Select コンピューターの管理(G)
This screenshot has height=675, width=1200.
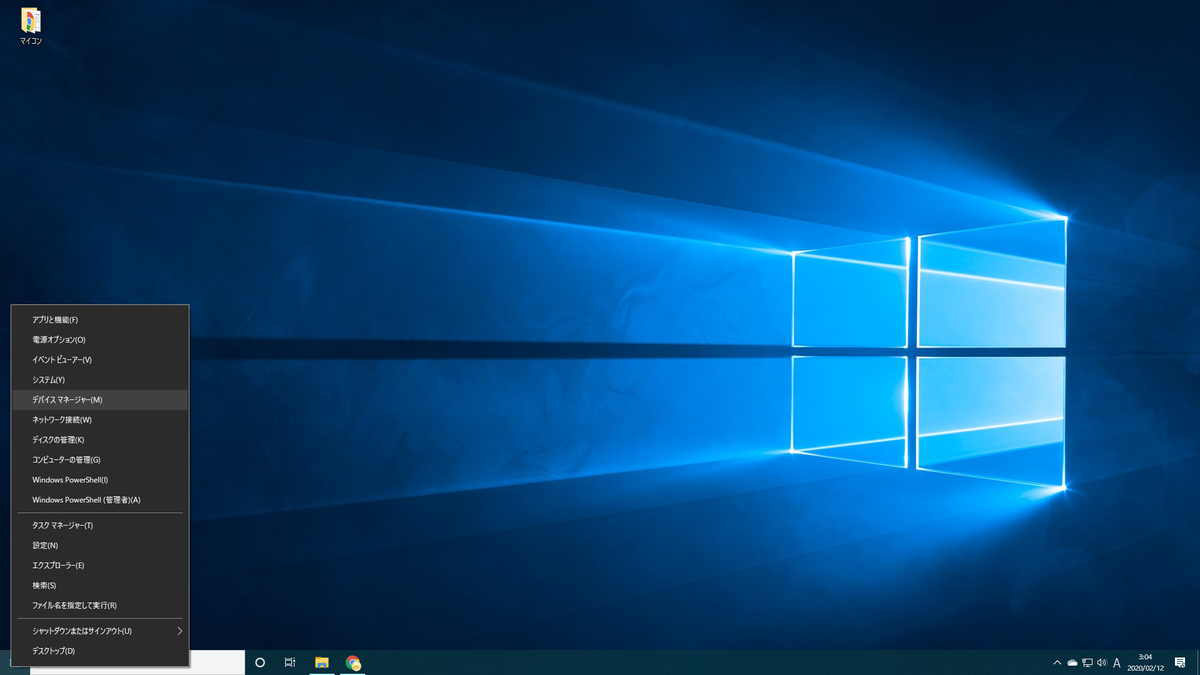click(x=99, y=460)
